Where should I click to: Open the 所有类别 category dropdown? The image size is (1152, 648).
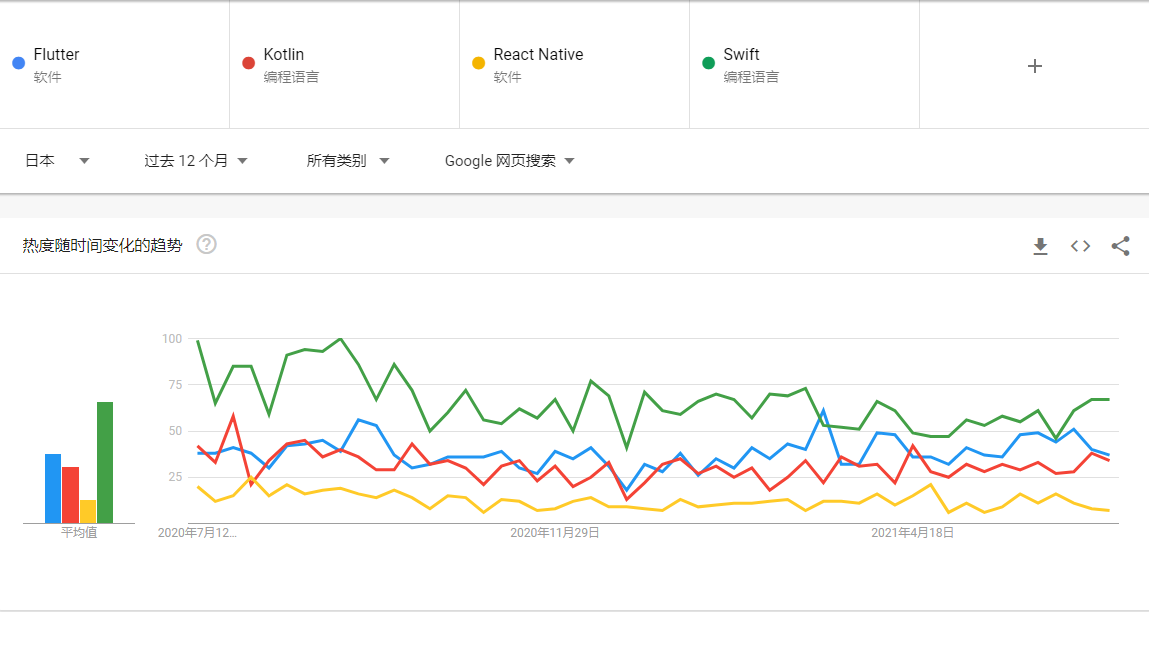coord(348,161)
